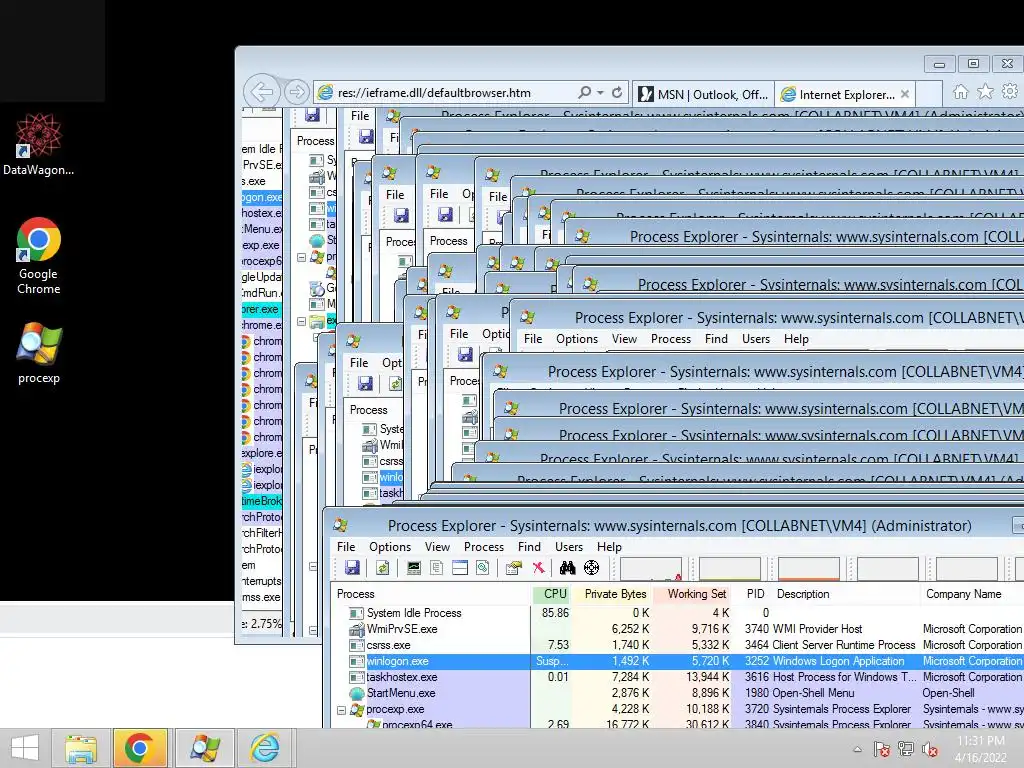Click Refresh Now icon in front Process Explorer toolbar
Screen dimensions: 1024x768
383,568
